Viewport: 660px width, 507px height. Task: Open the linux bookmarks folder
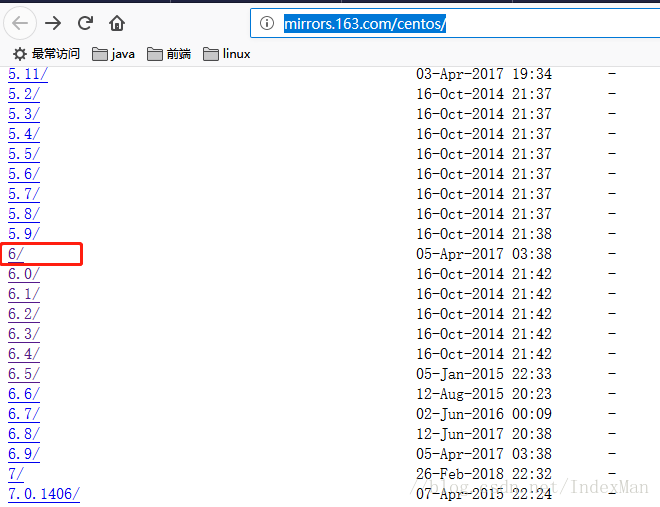pyautogui.click(x=227, y=54)
